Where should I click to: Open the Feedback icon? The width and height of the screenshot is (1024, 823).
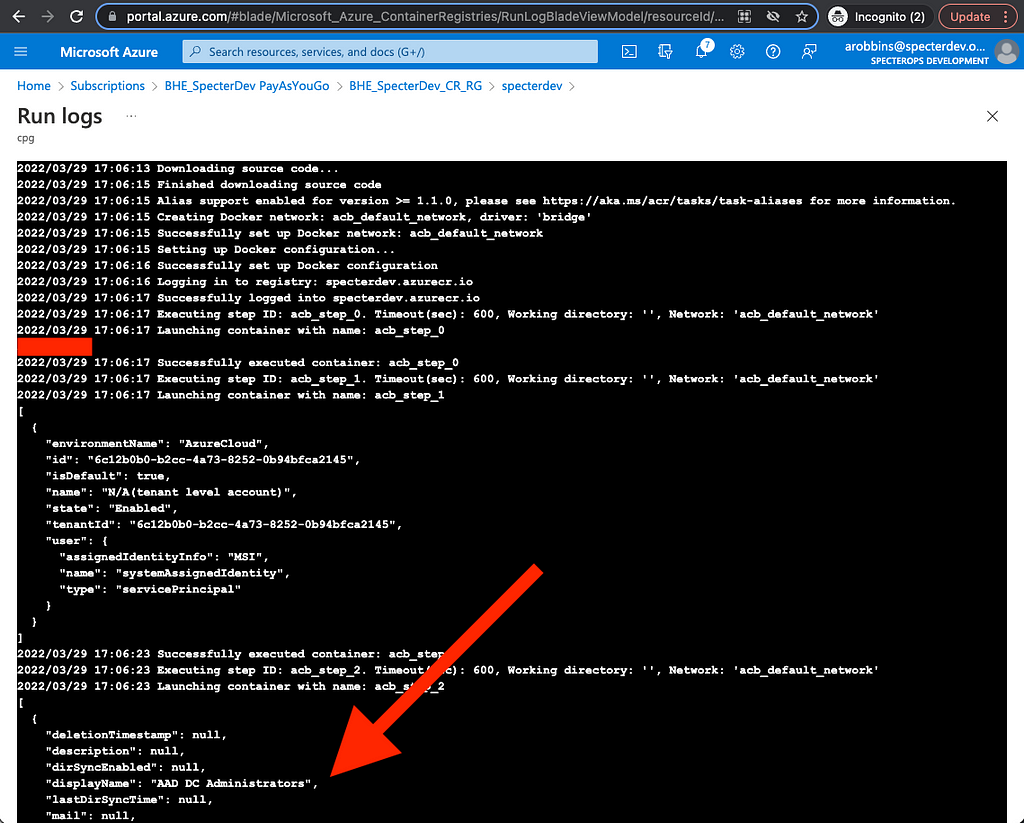pos(809,52)
